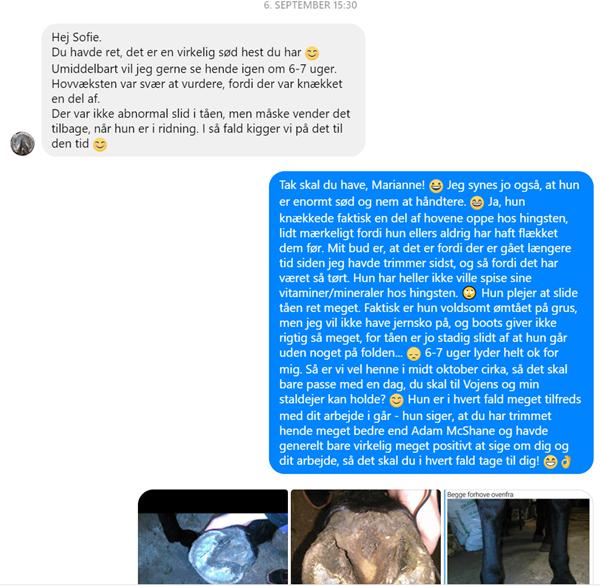Click the 'Begge forhove ovenfra' caption text

pos(480,494)
